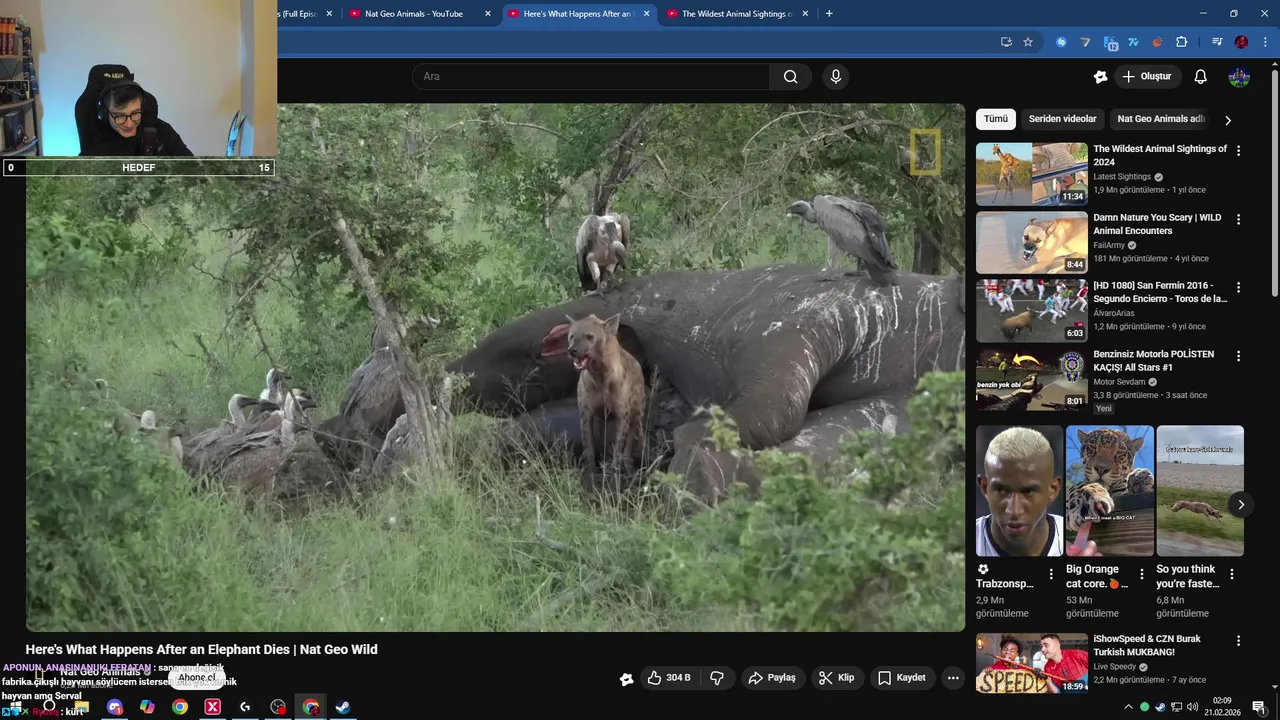The height and width of the screenshot is (720, 1280).
Task: Select the Nat Geo Animals adlı chip
Action: coord(1161,119)
